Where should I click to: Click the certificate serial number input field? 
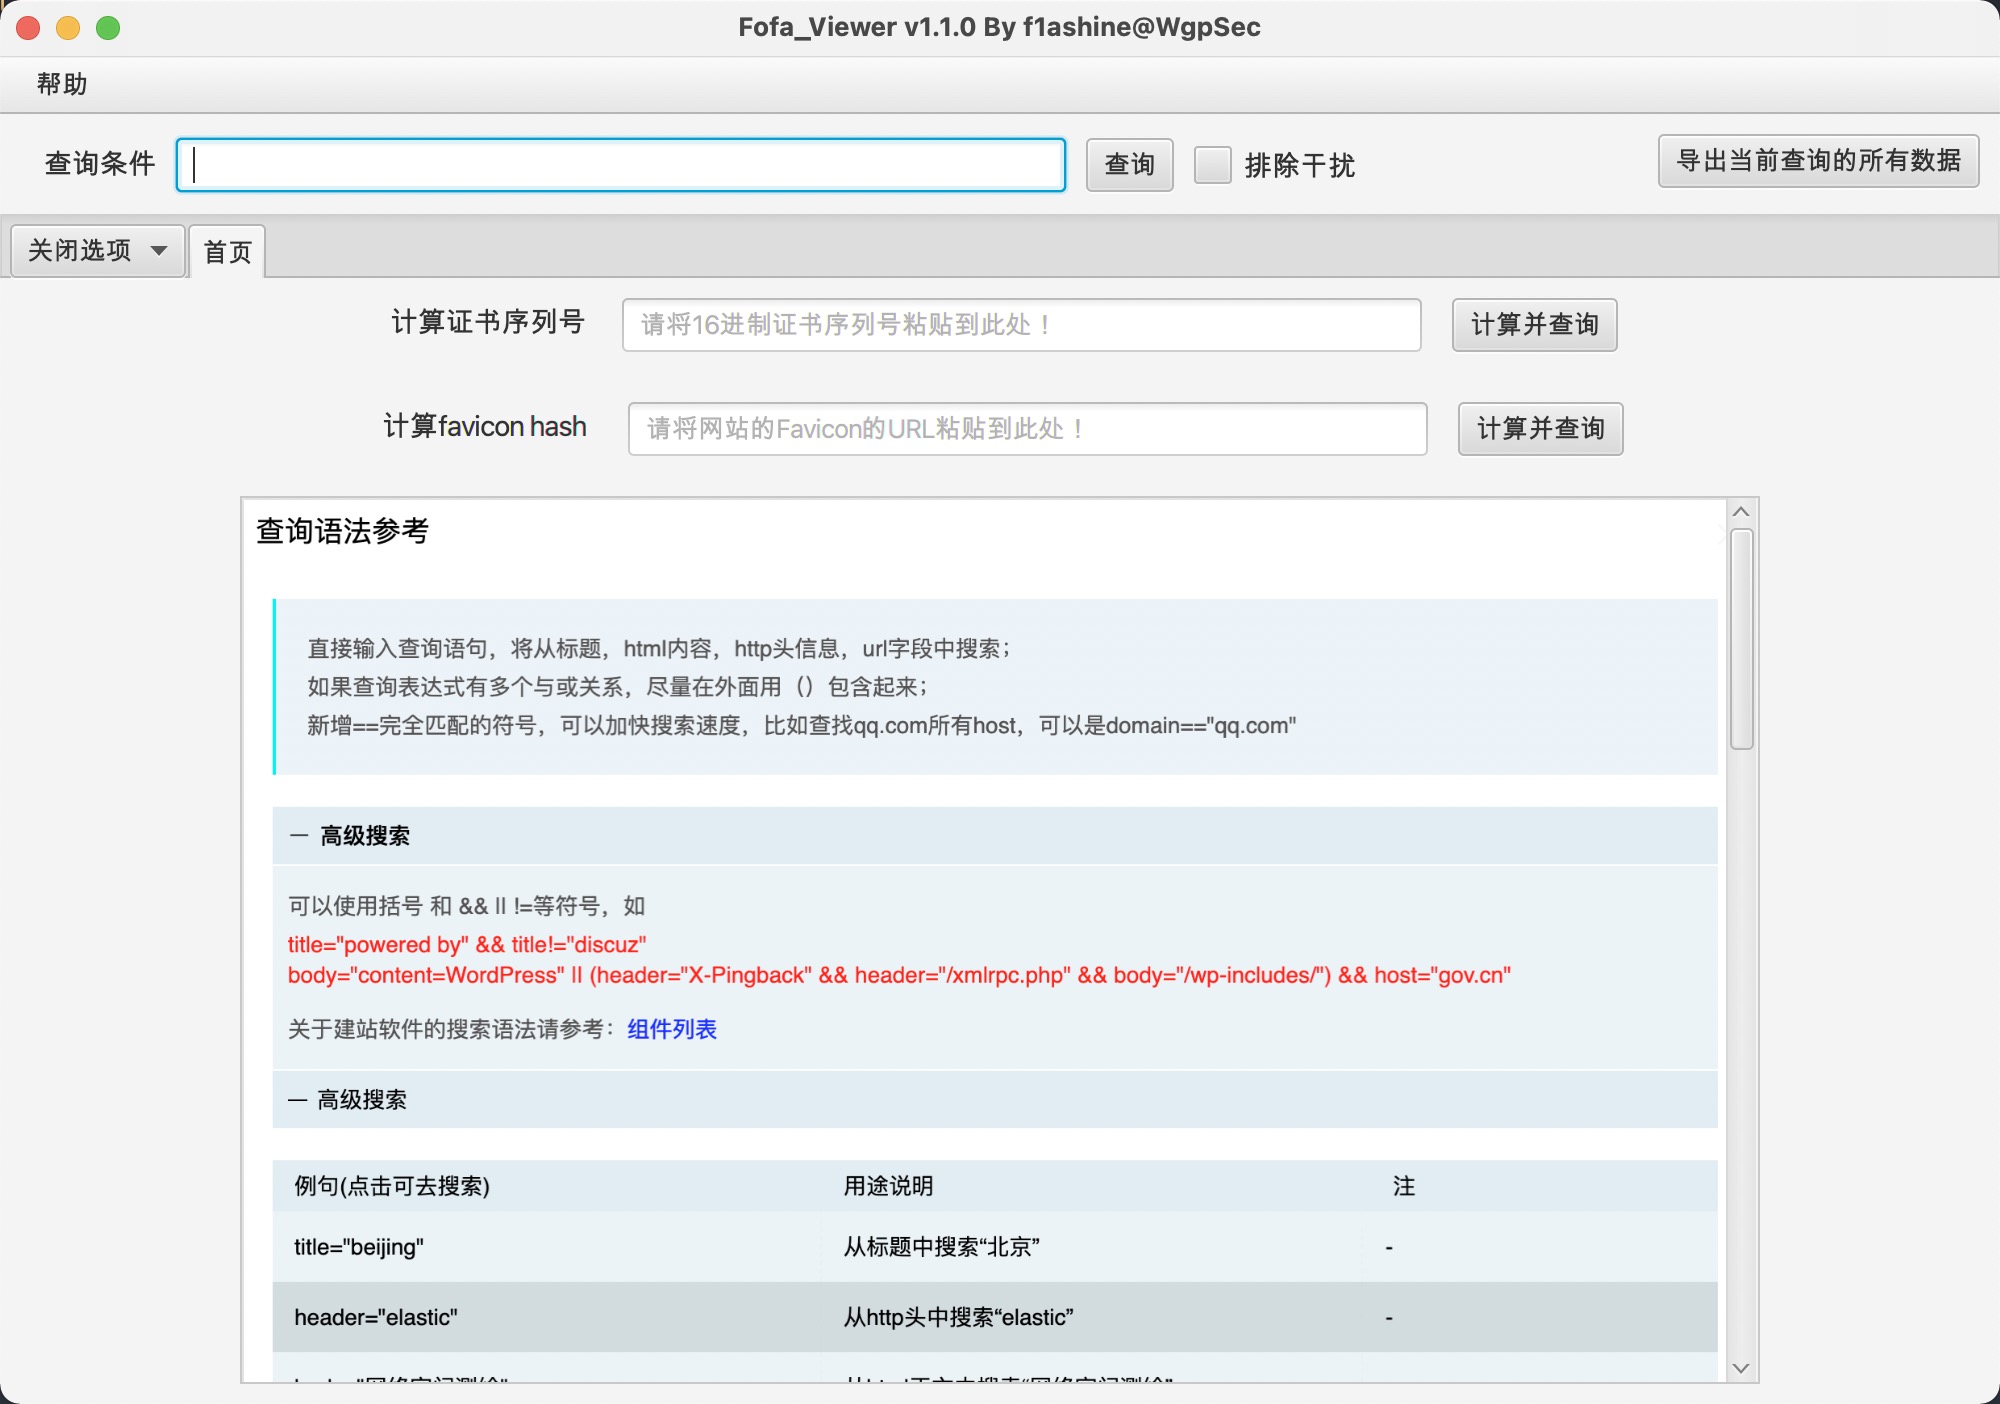[1020, 325]
